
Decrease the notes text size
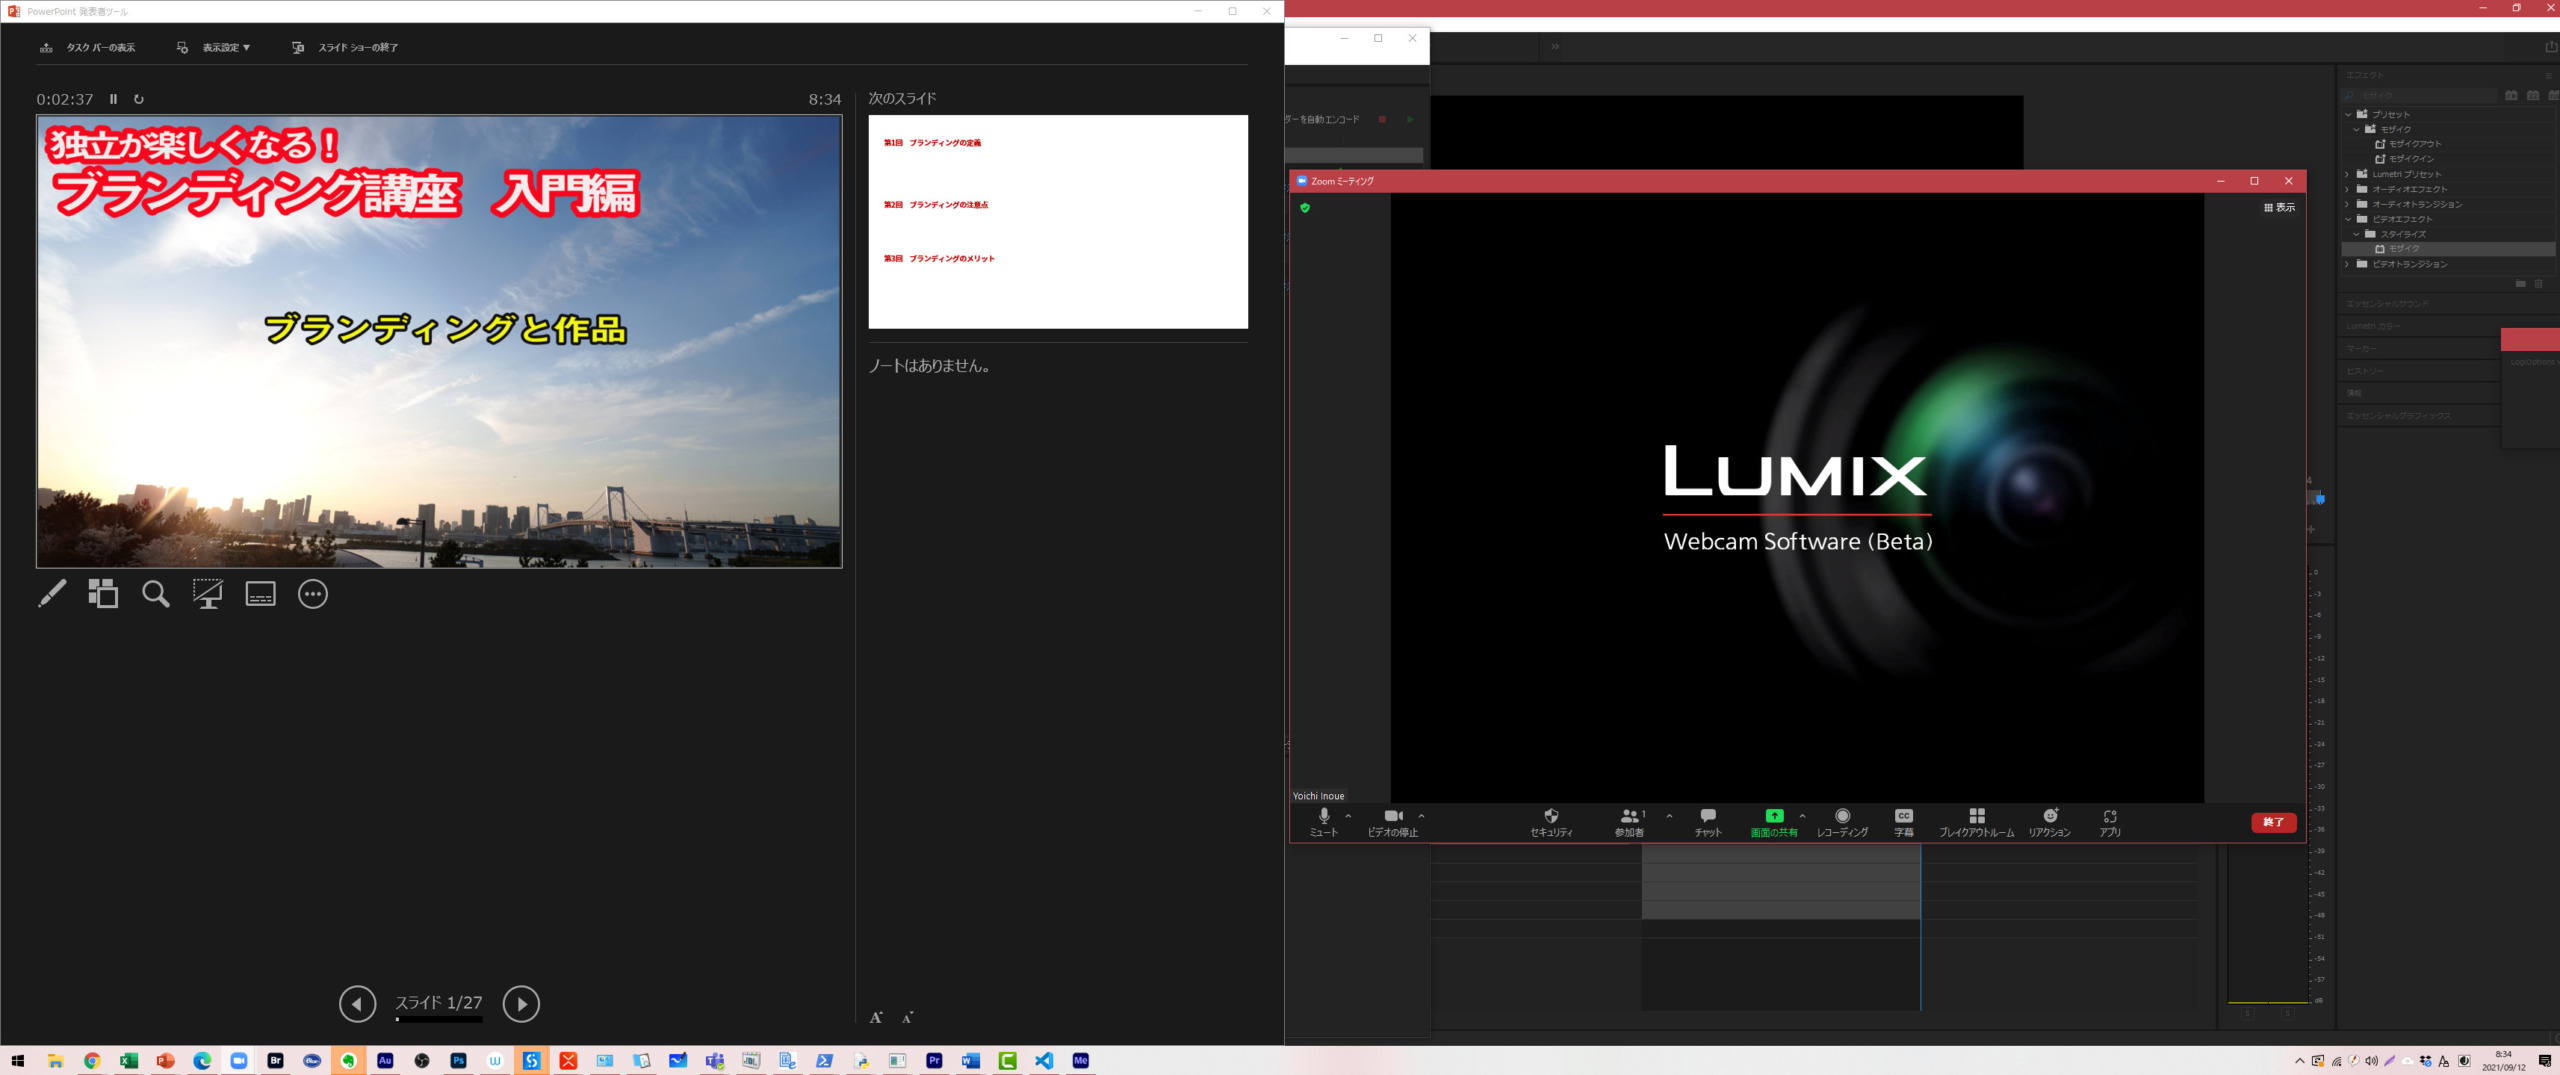tap(907, 1018)
